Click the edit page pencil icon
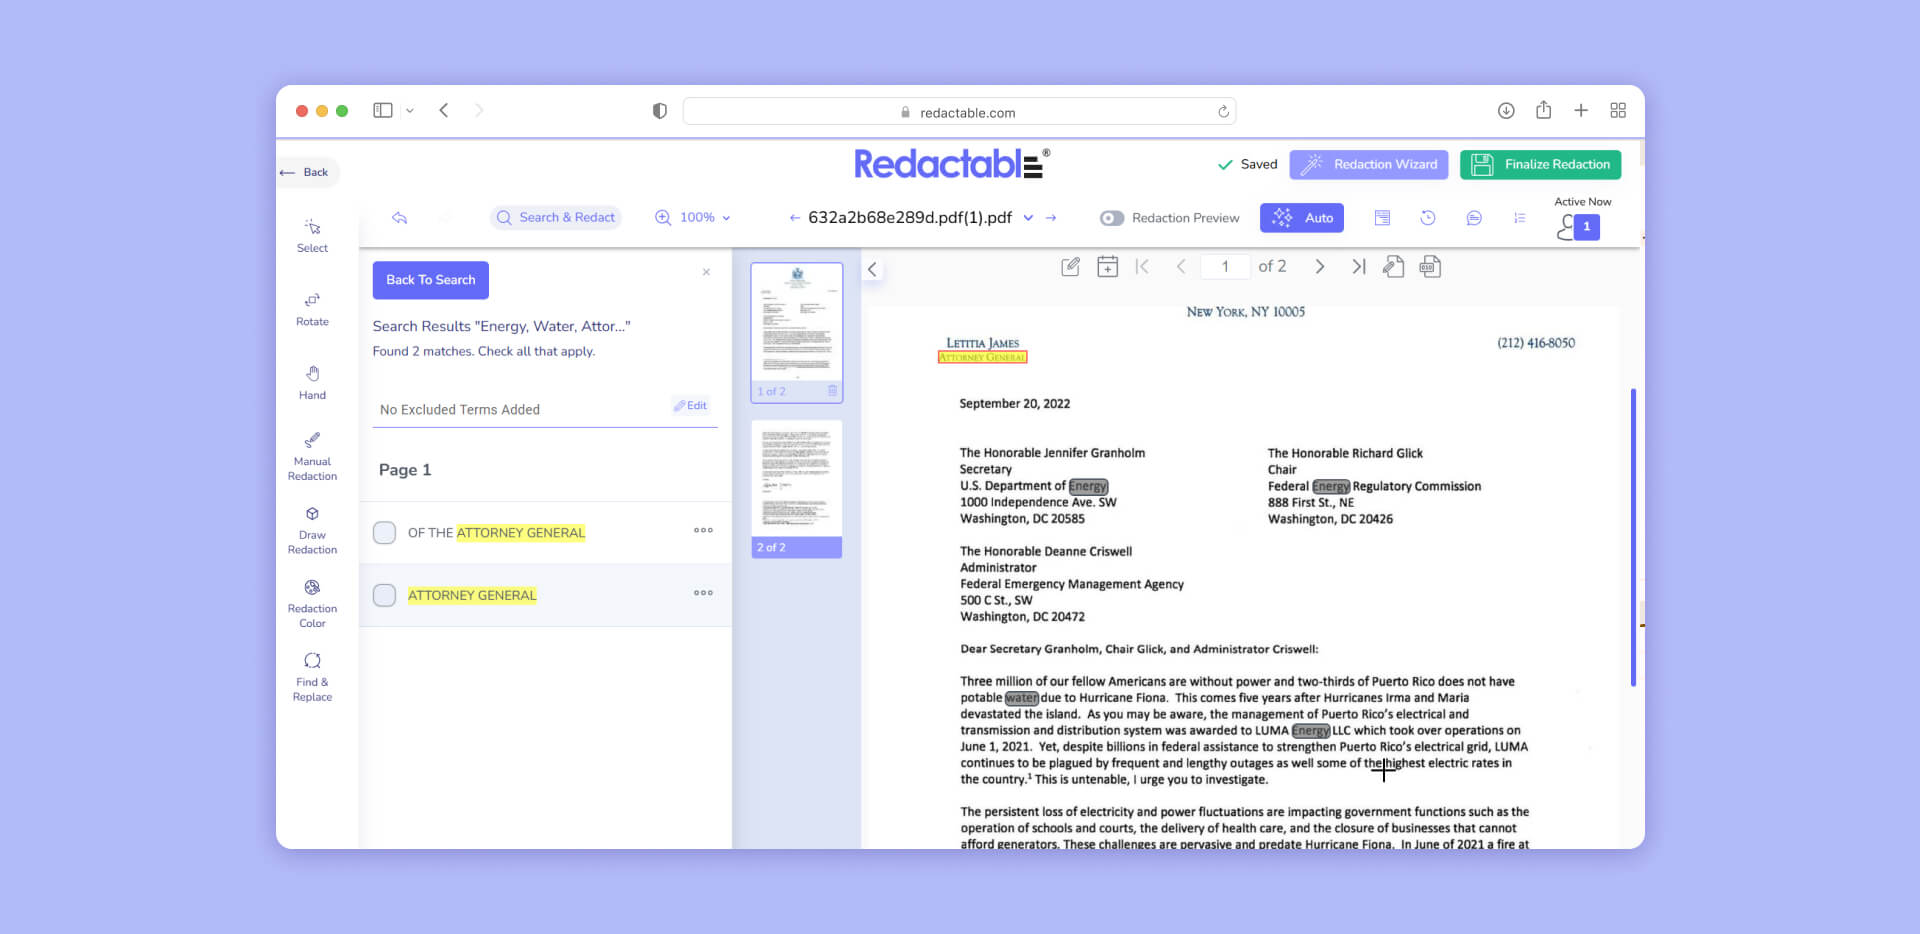1920x934 pixels. click(1070, 267)
